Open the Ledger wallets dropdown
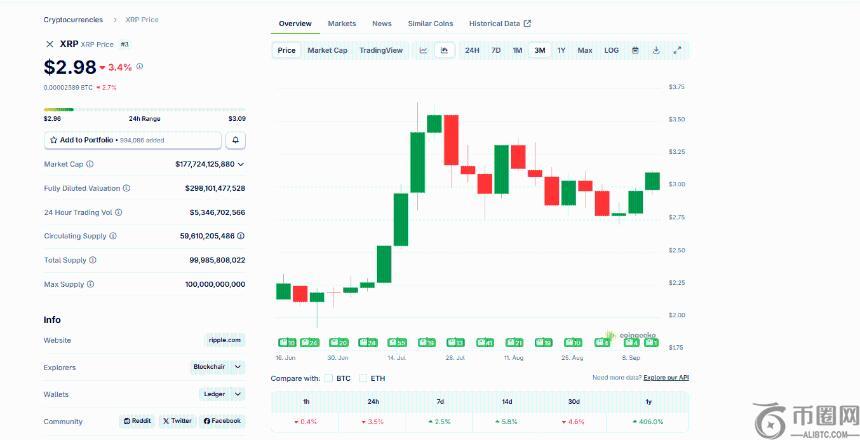The image size is (860, 440). [x=222, y=394]
